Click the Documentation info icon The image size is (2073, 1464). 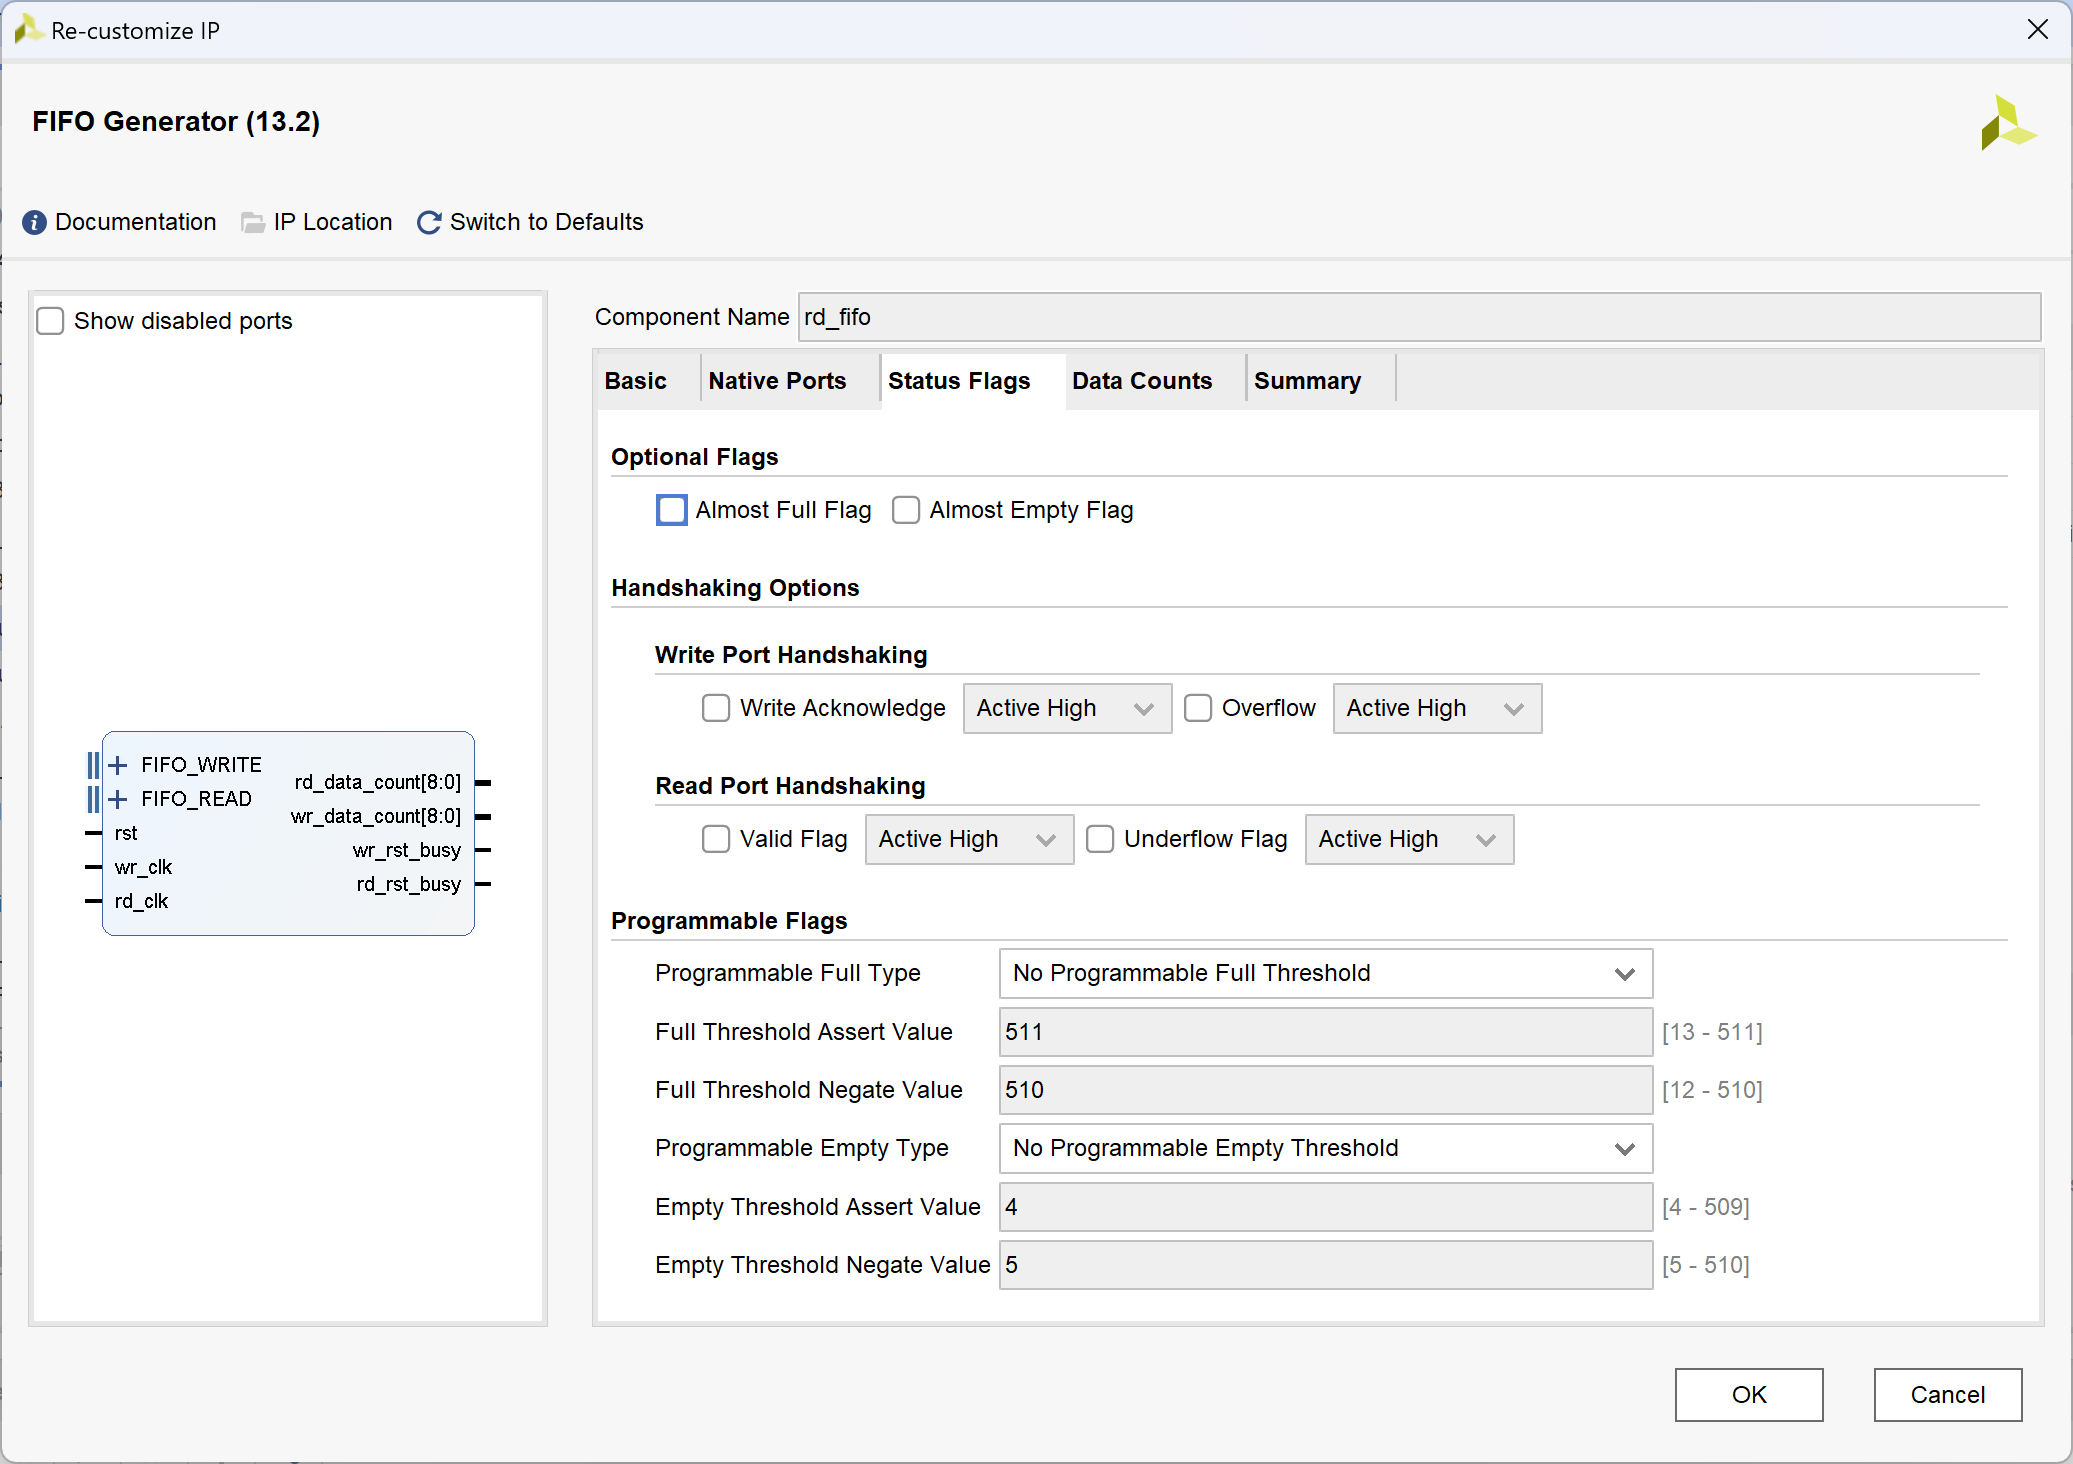pyautogui.click(x=34, y=222)
